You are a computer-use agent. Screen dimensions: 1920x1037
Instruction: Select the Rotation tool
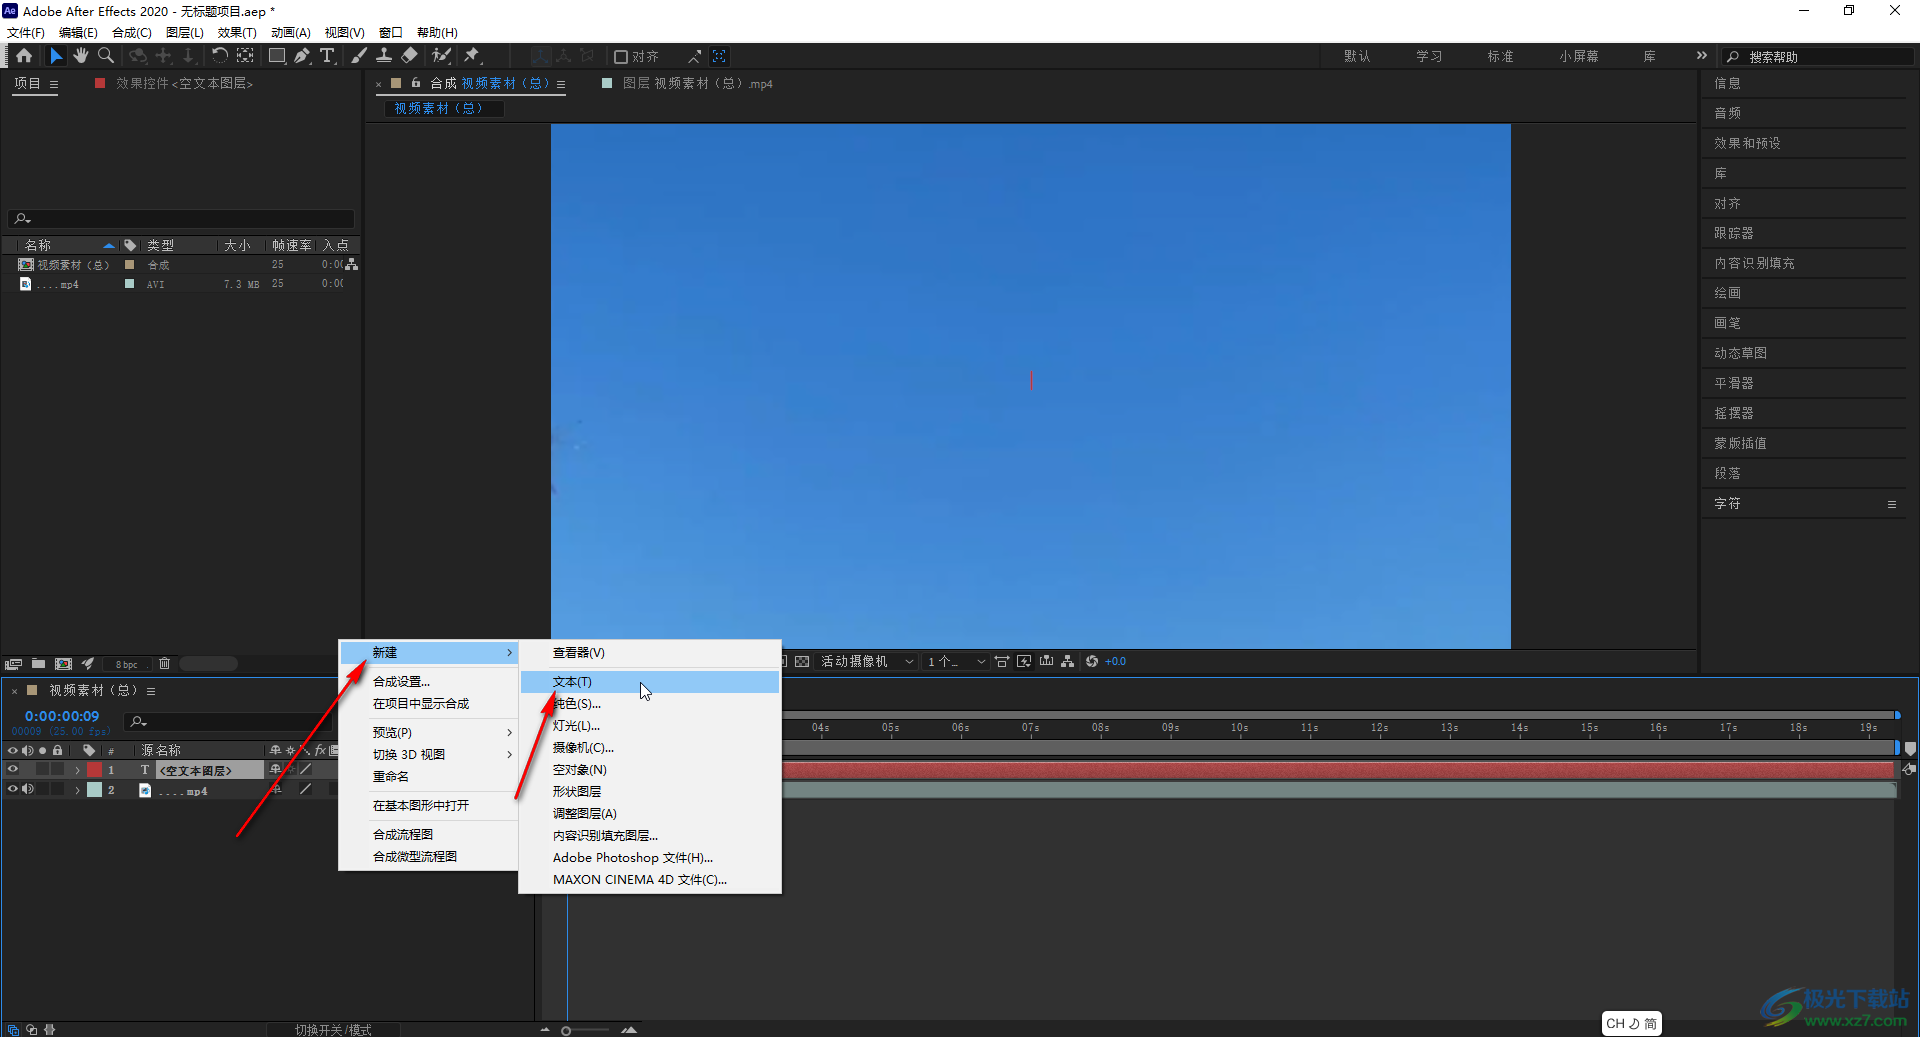219,56
